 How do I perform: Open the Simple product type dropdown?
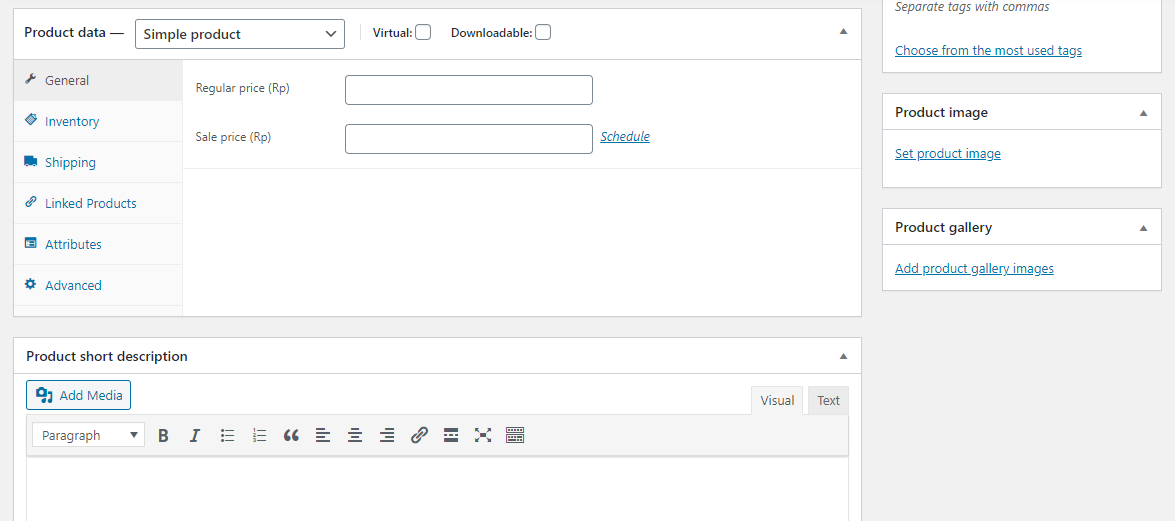240,34
